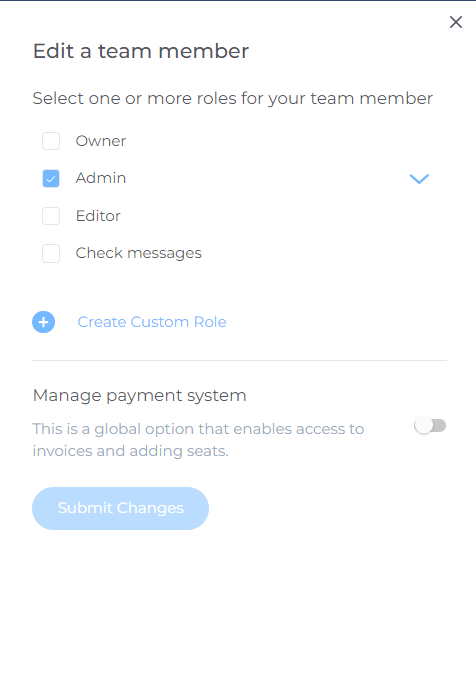
Task: Select the Check messages label text
Action: tap(138, 253)
